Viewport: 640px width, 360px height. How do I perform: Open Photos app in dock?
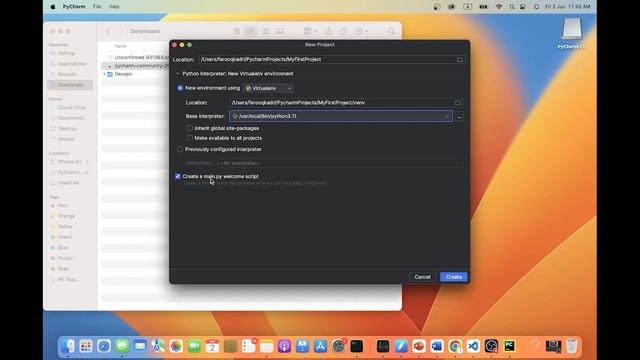click(176, 346)
